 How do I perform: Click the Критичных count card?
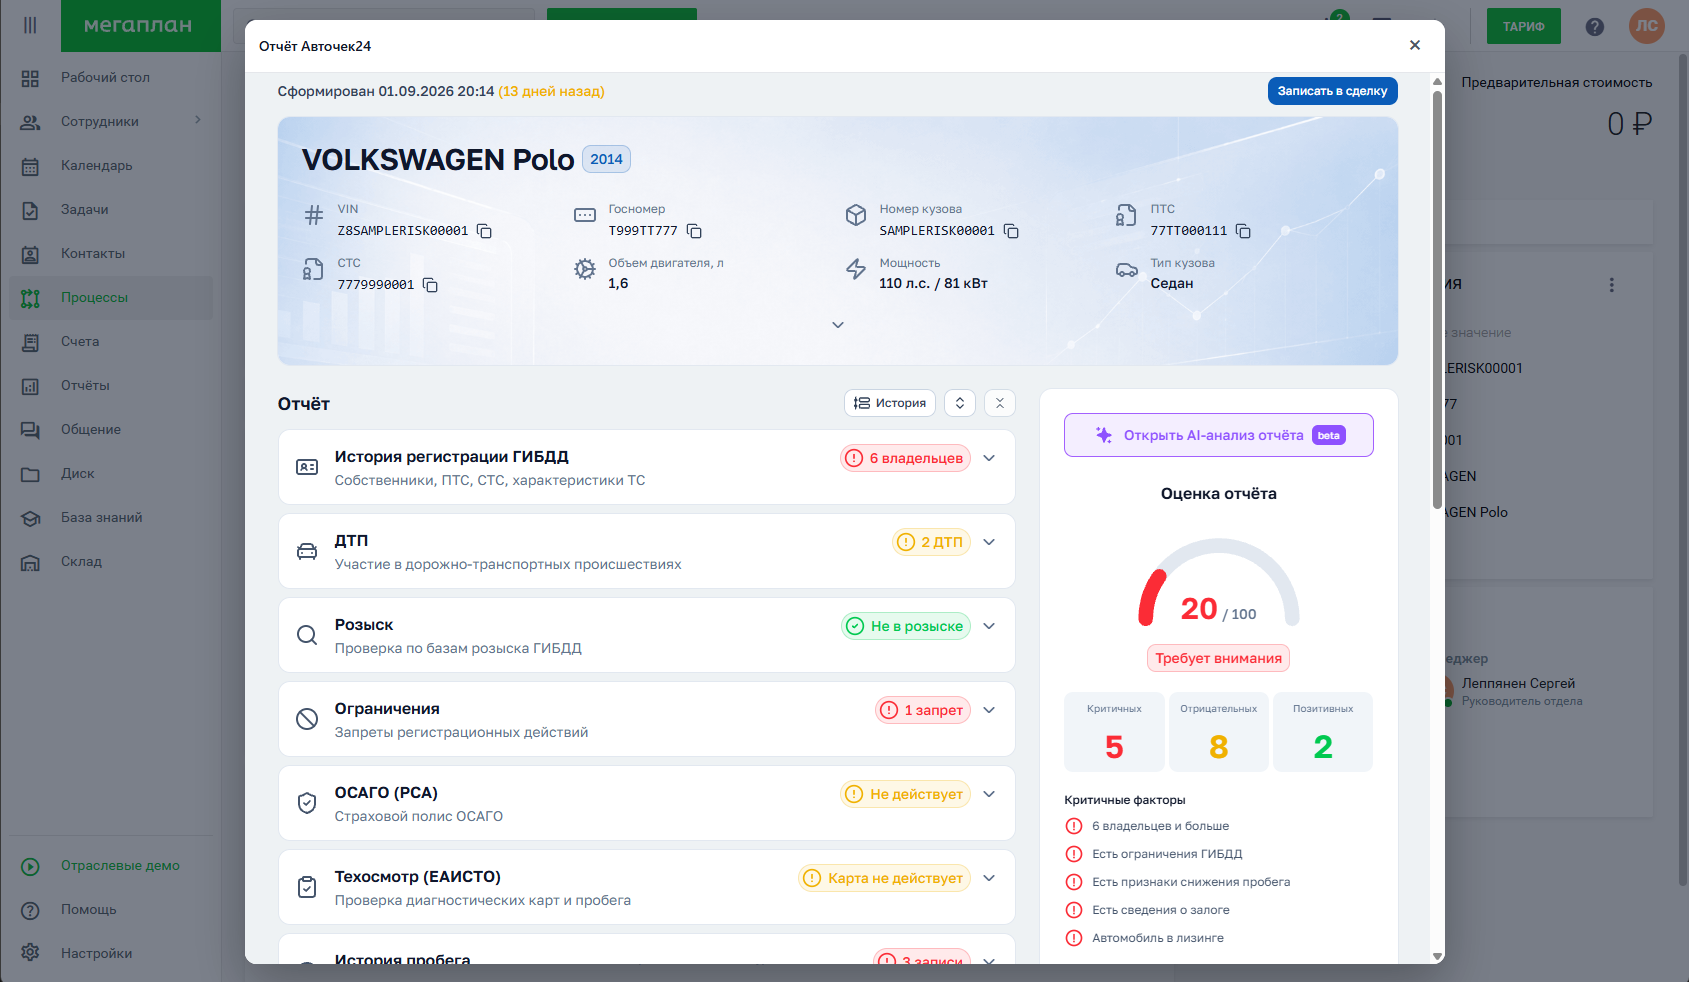pyautogui.click(x=1114, y=732)
